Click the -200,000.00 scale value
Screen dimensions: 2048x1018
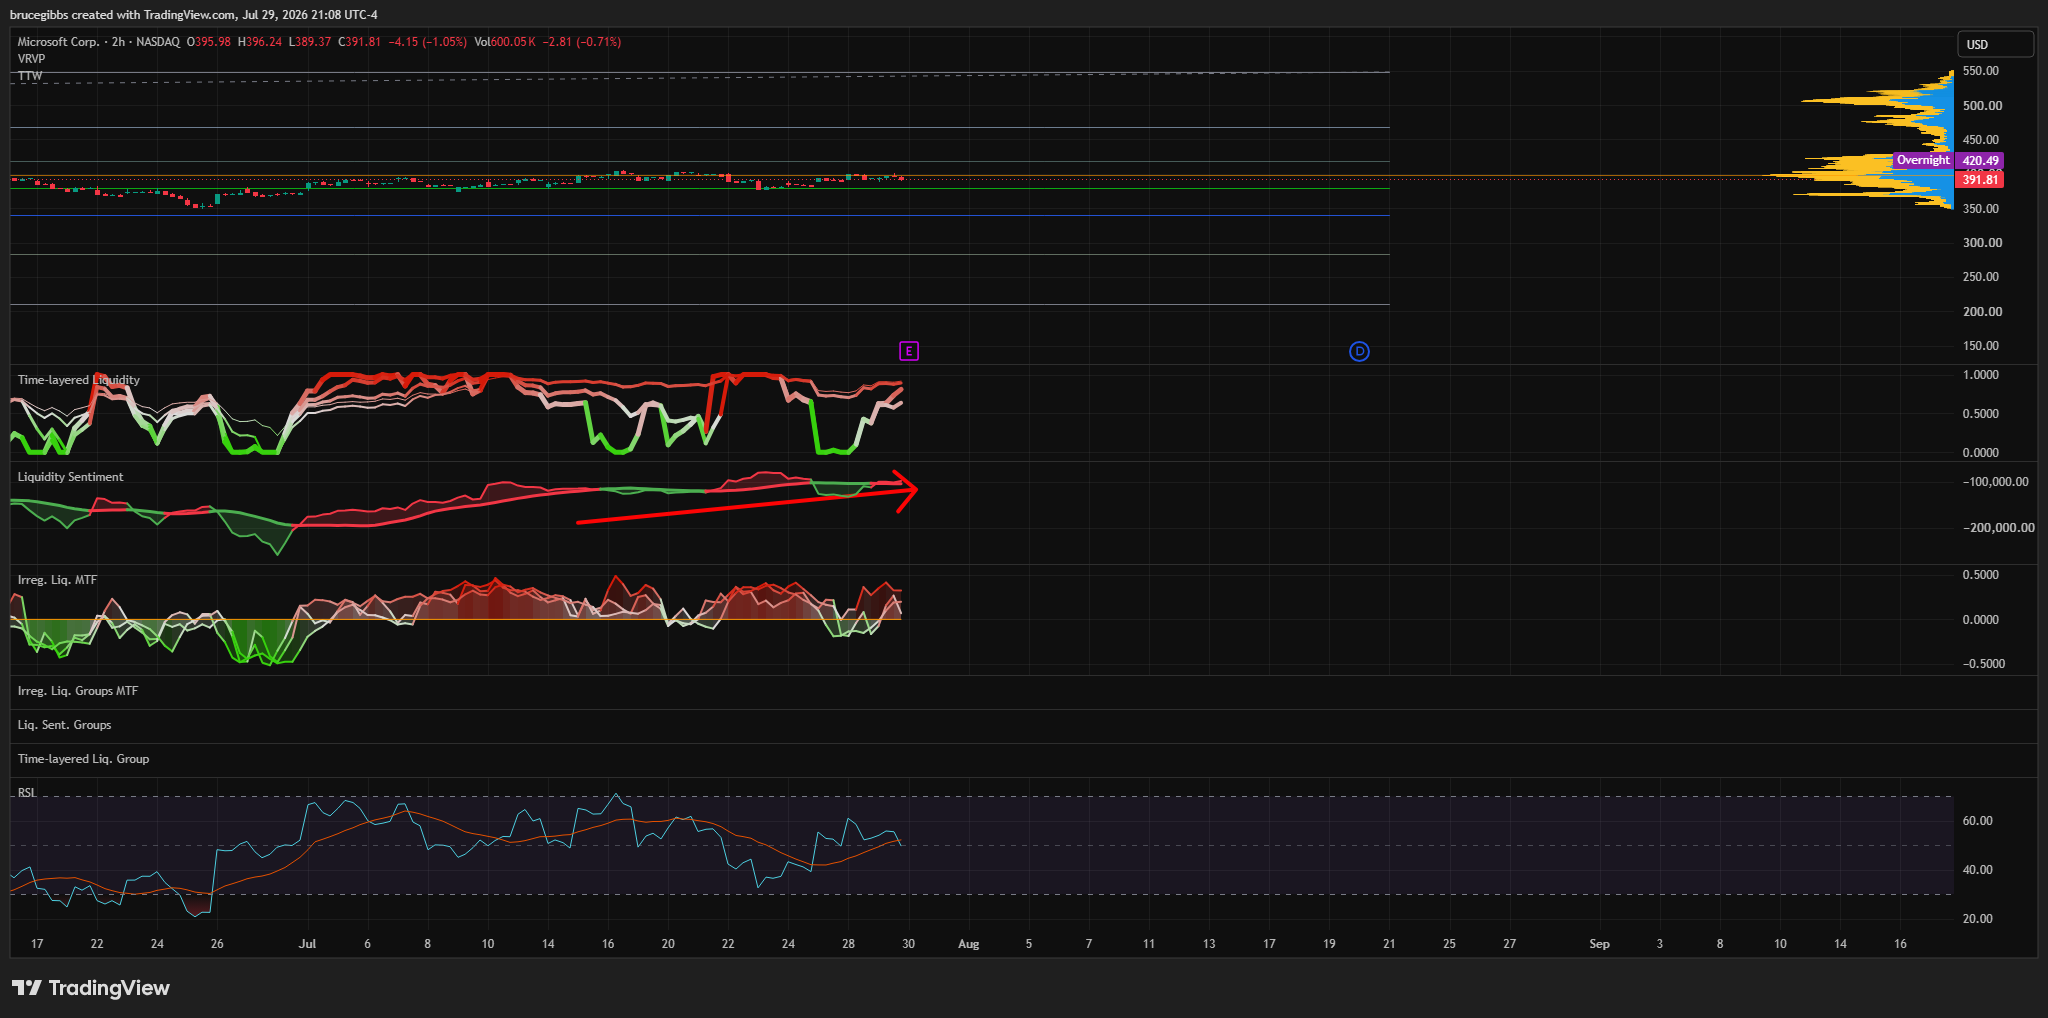[x=1998, y=528]
